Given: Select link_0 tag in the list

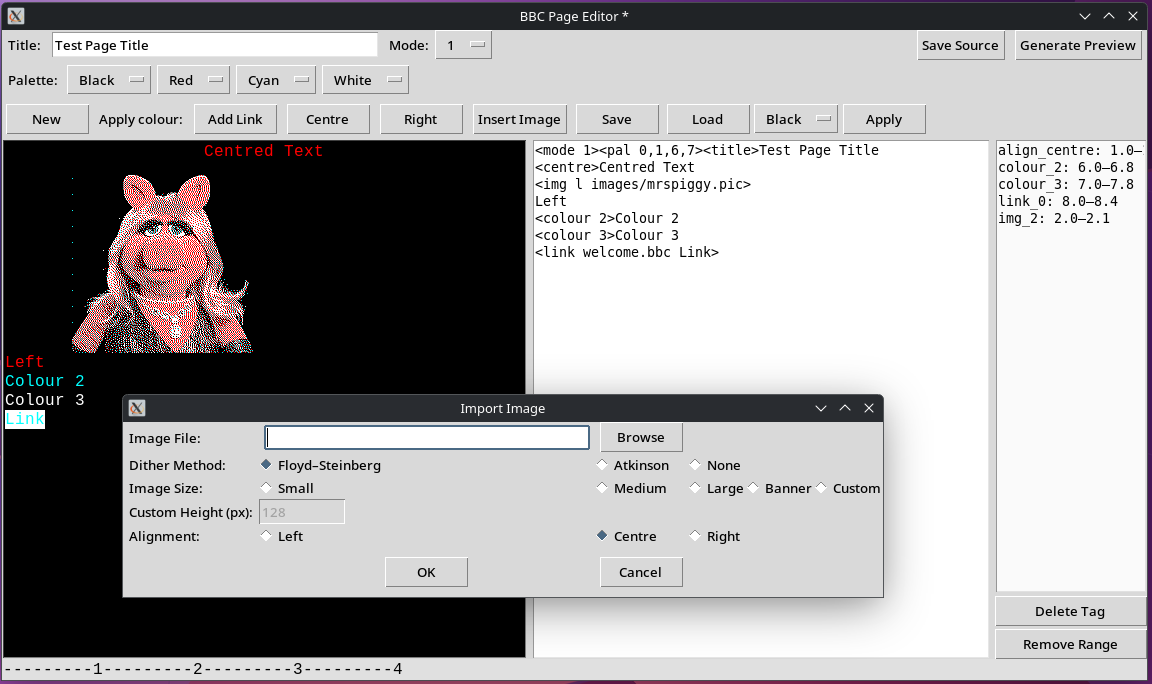Looking at the screenshot, I should pos(1057,202).
